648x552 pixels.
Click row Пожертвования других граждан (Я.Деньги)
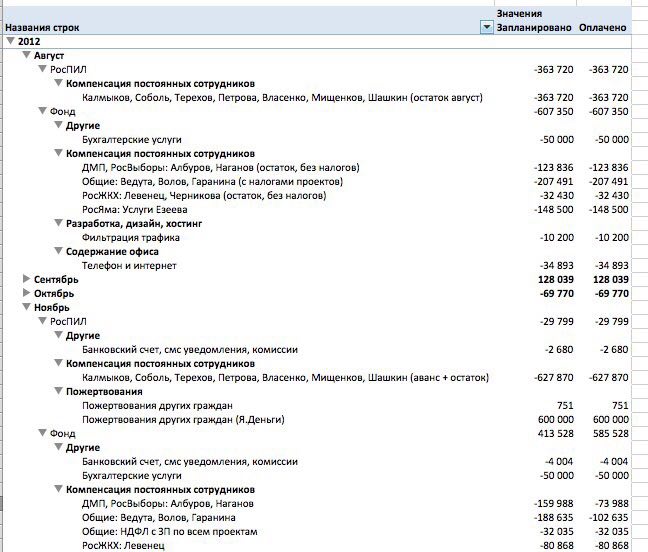pyautogui.click(x=183, y=420)
